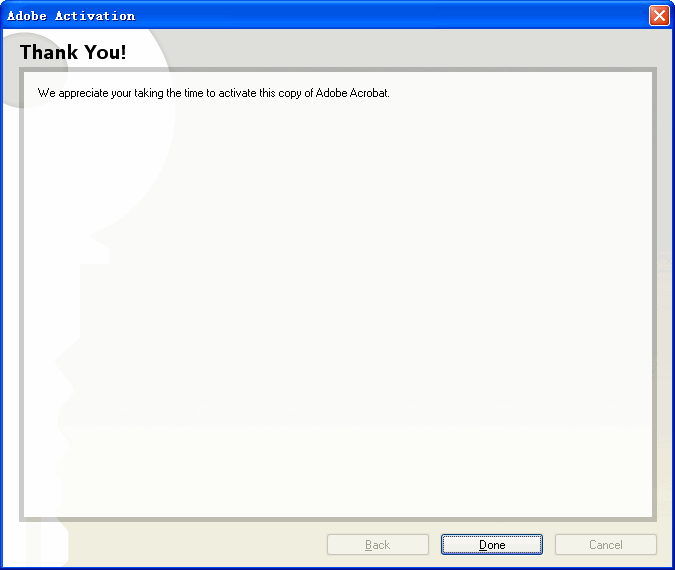
Task: Click the key watermark tip beside footer
Action: tap(47, 545)
